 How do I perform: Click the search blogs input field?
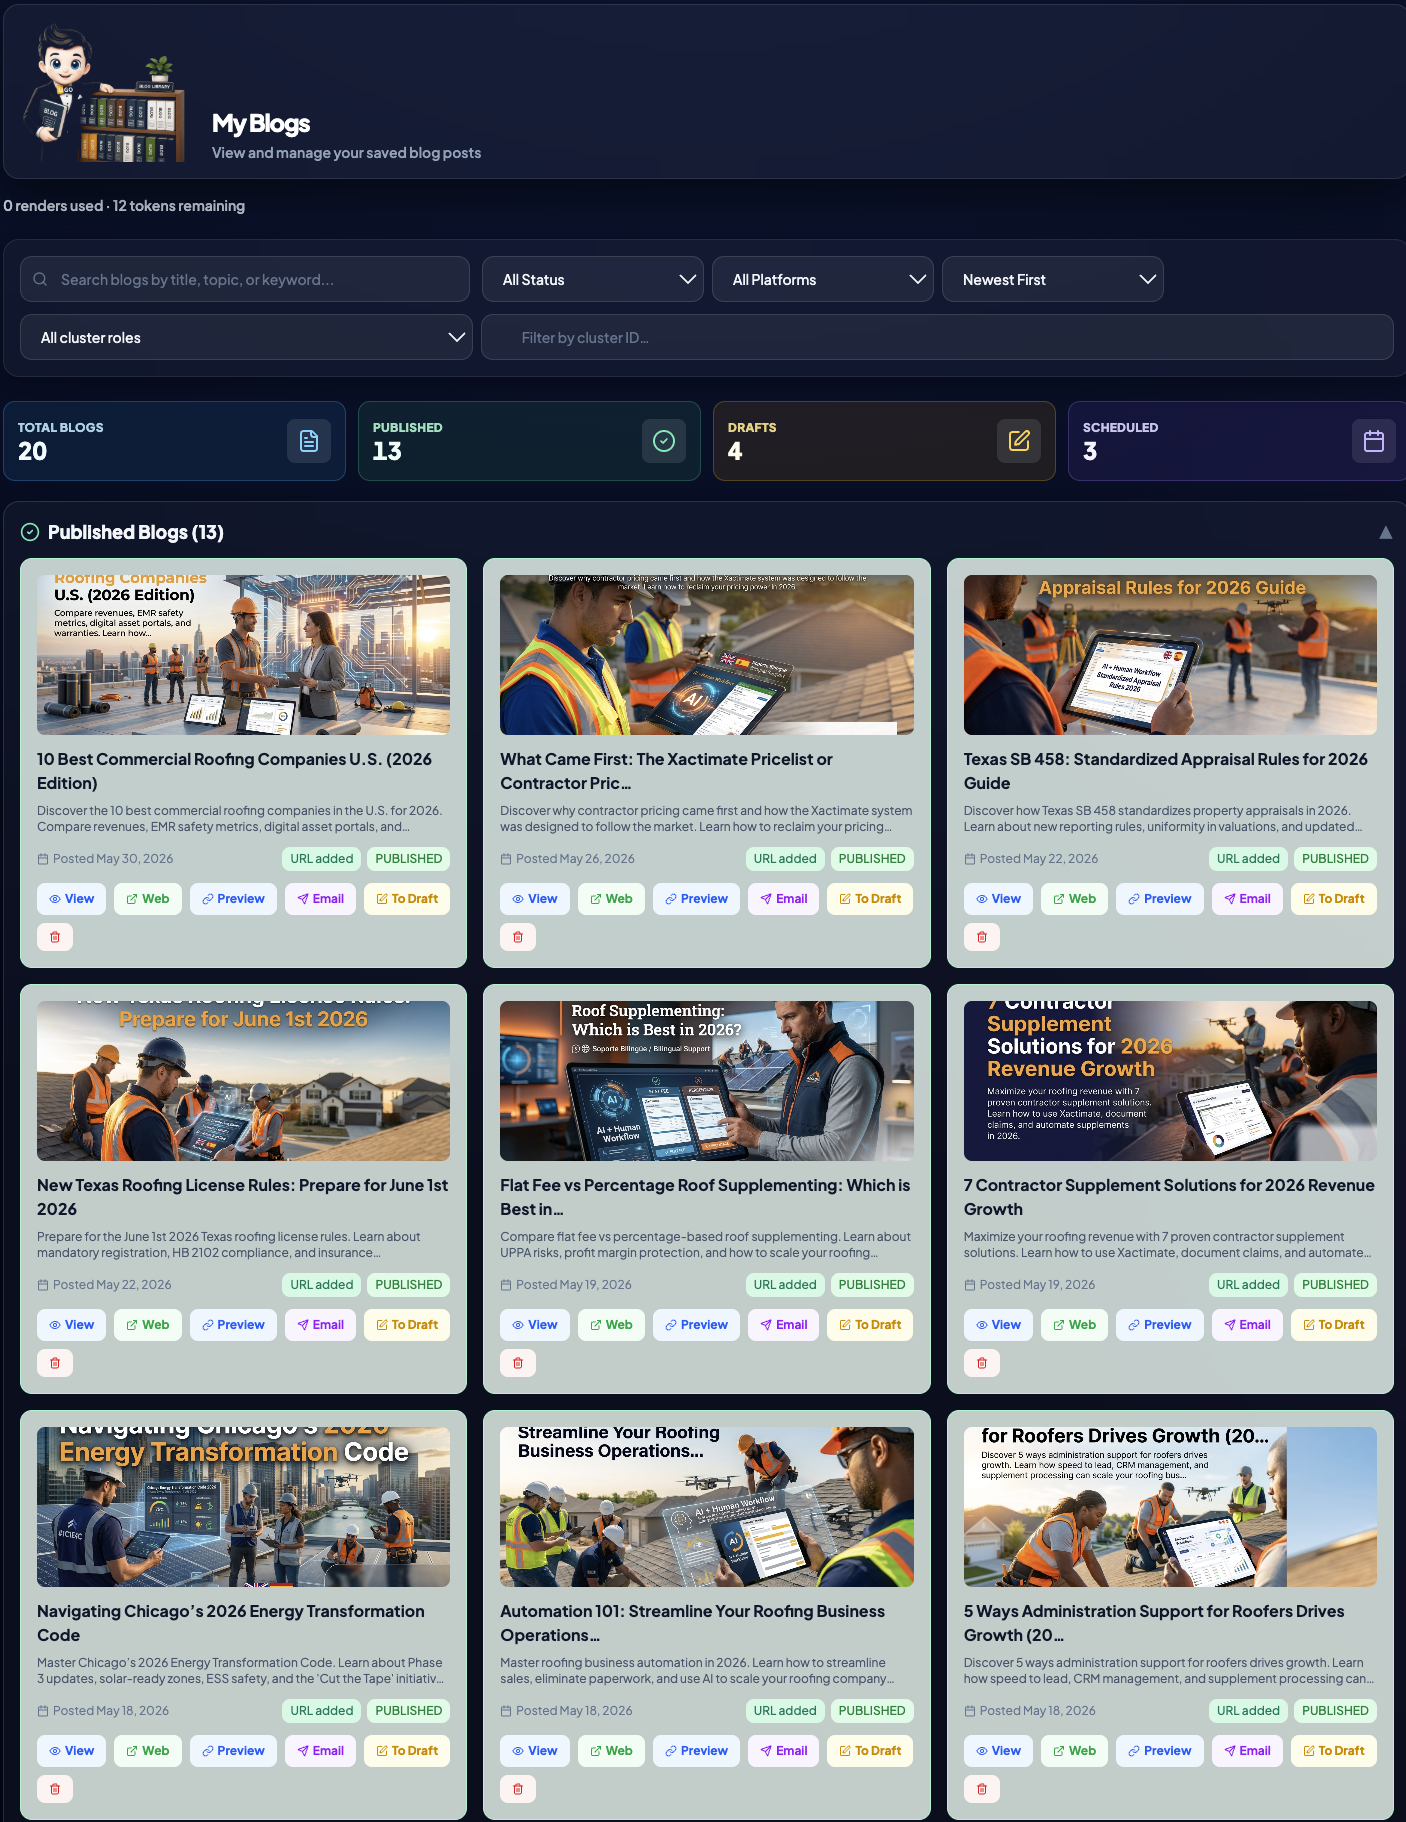point(245,280)
